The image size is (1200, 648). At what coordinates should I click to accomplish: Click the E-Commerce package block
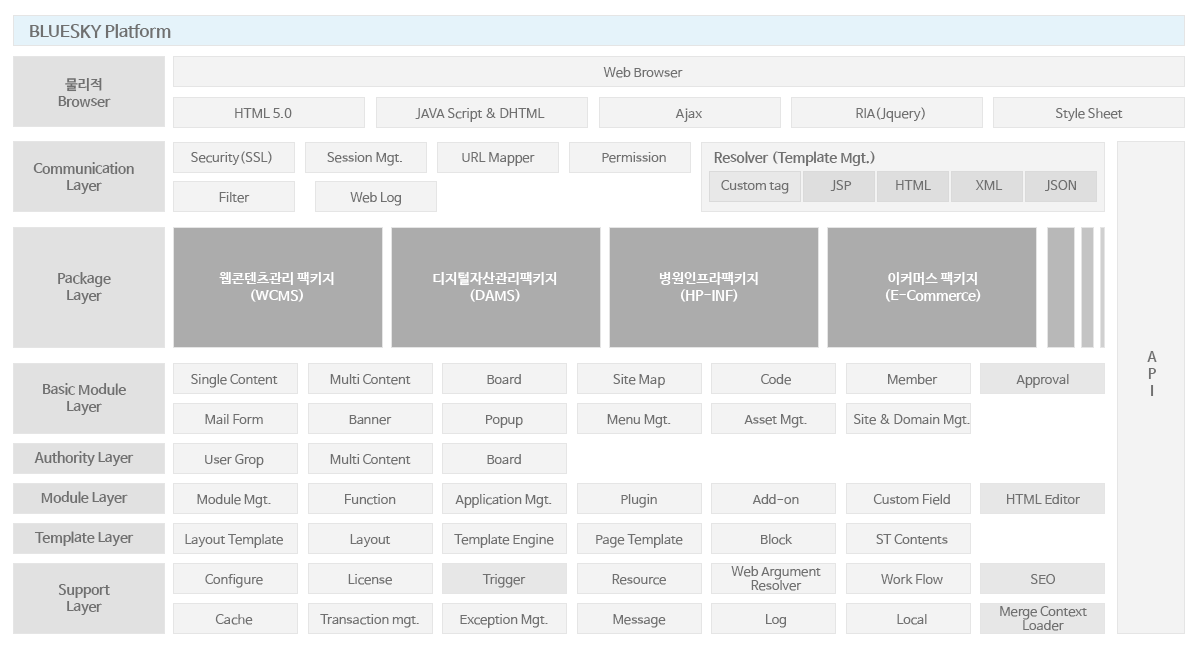pos(932,287)
